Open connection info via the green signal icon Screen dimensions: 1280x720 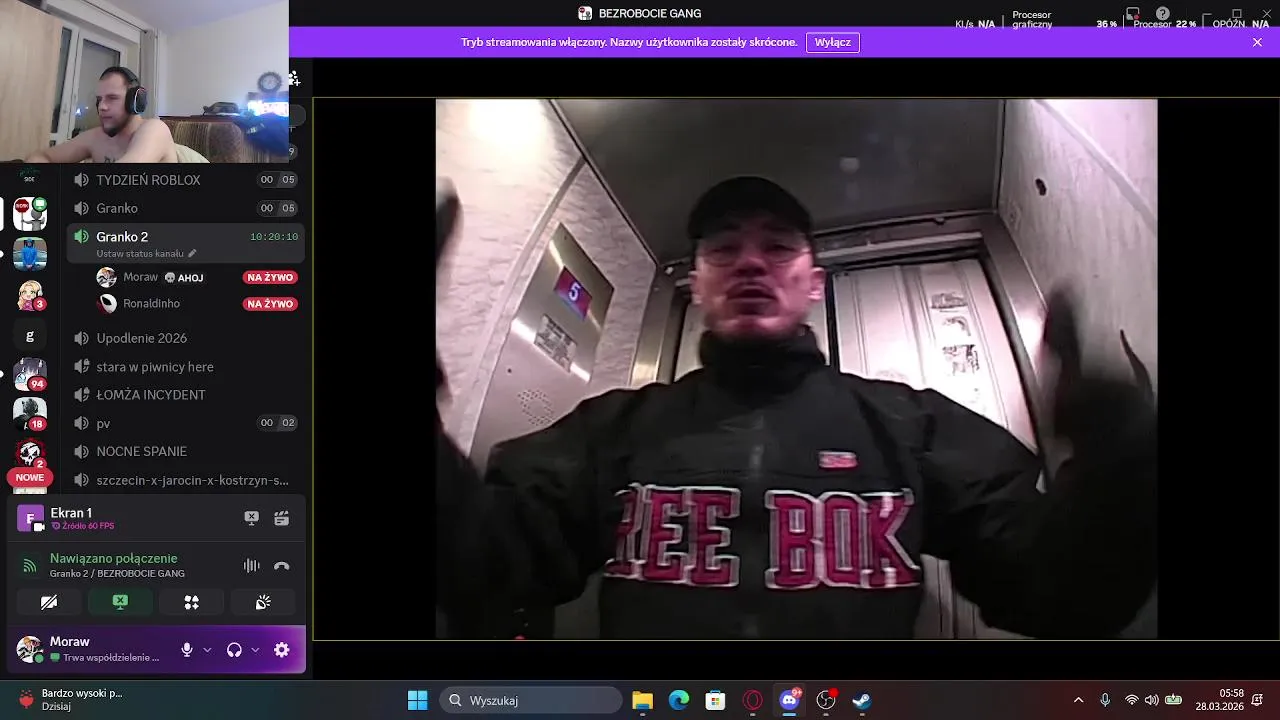coord(30,566)
